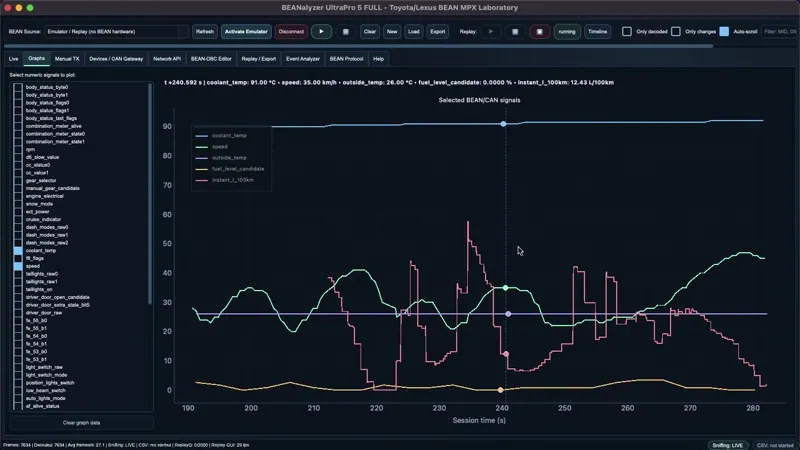Open the Devices / CAN Gateway tab
This screenshot has height=450, width=800.
116,59
